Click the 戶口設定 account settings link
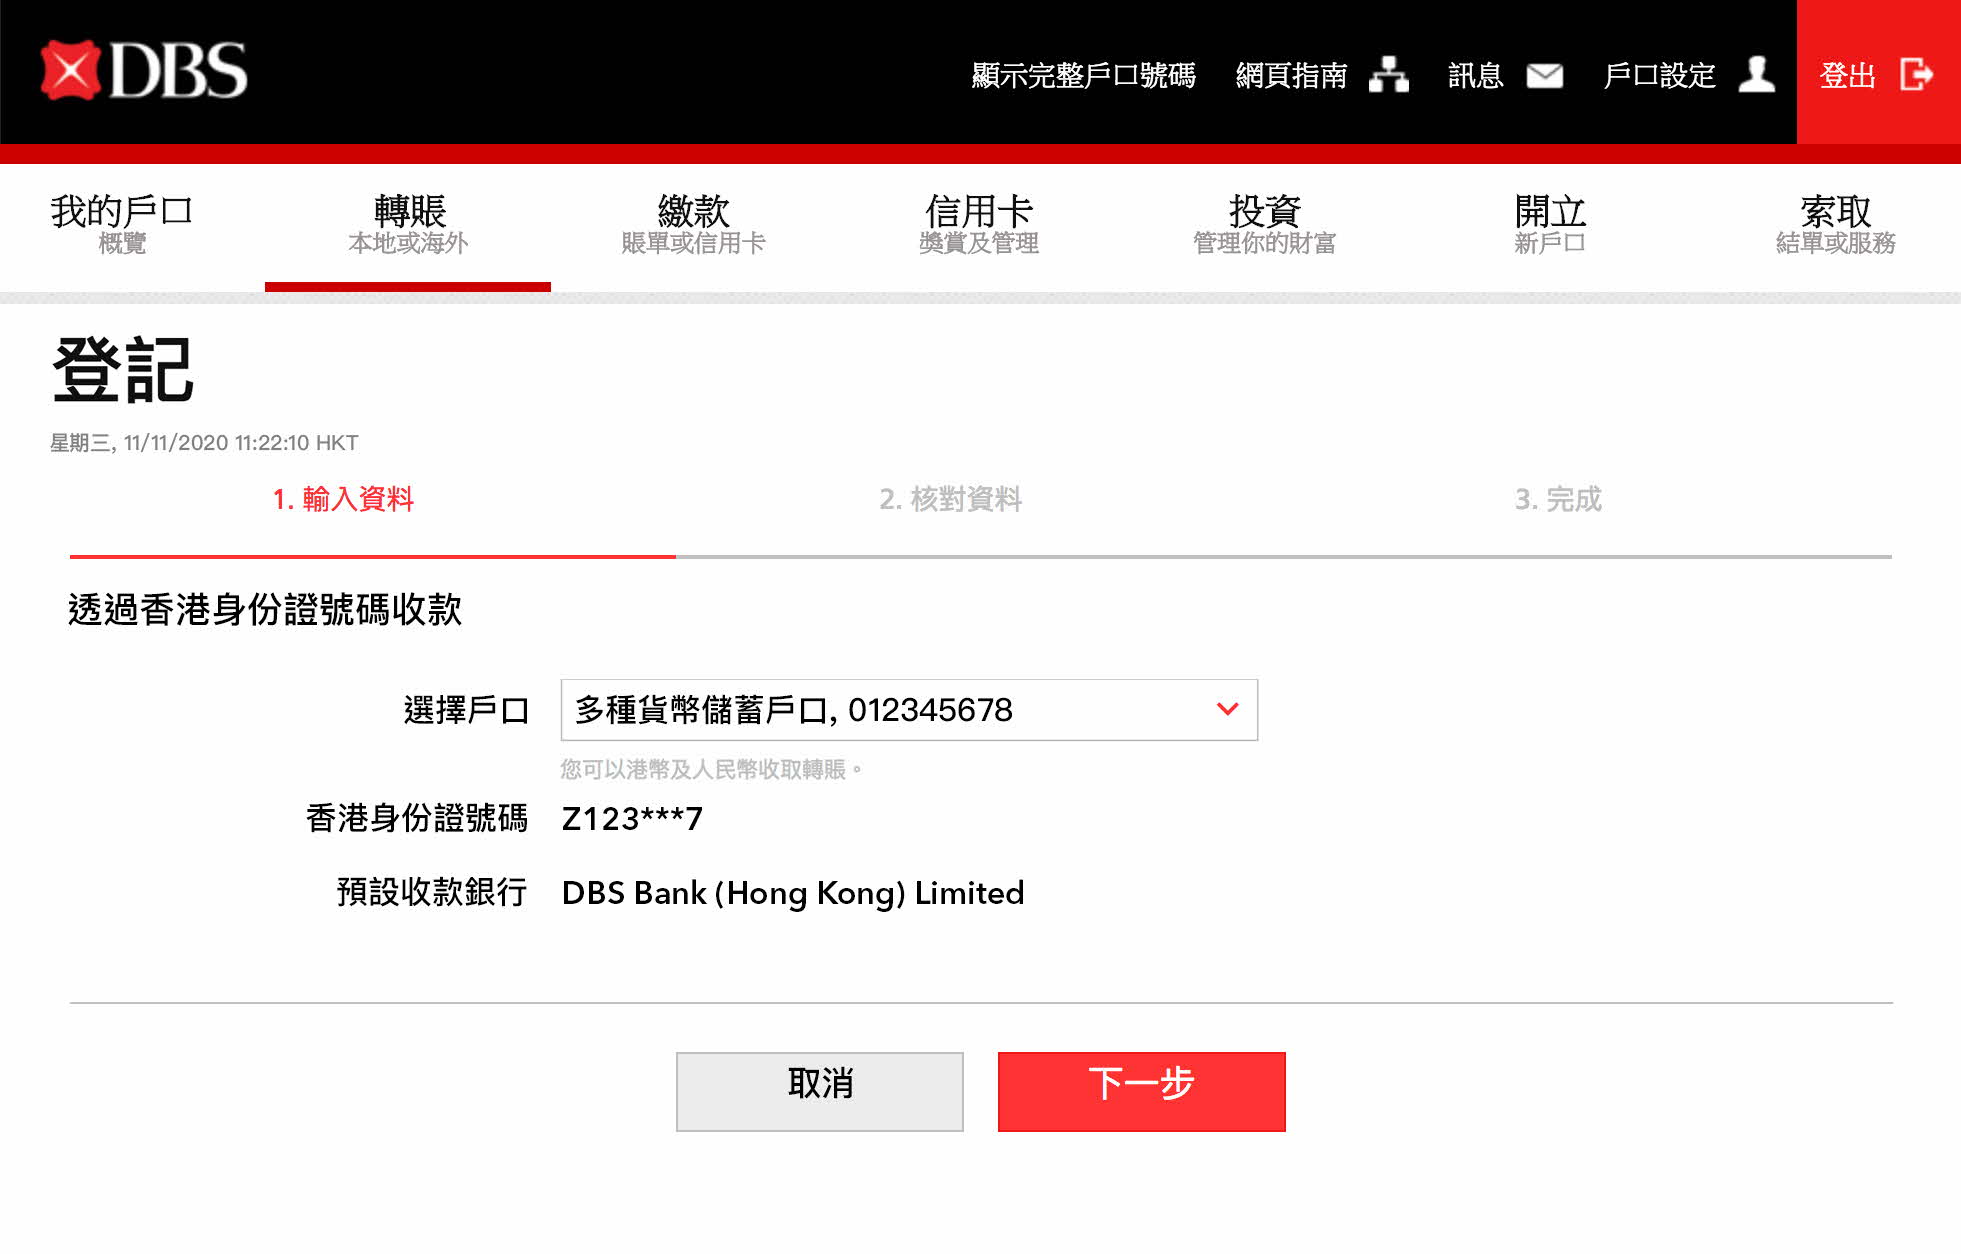Screen dimensions: 1961x1254 1659,75
